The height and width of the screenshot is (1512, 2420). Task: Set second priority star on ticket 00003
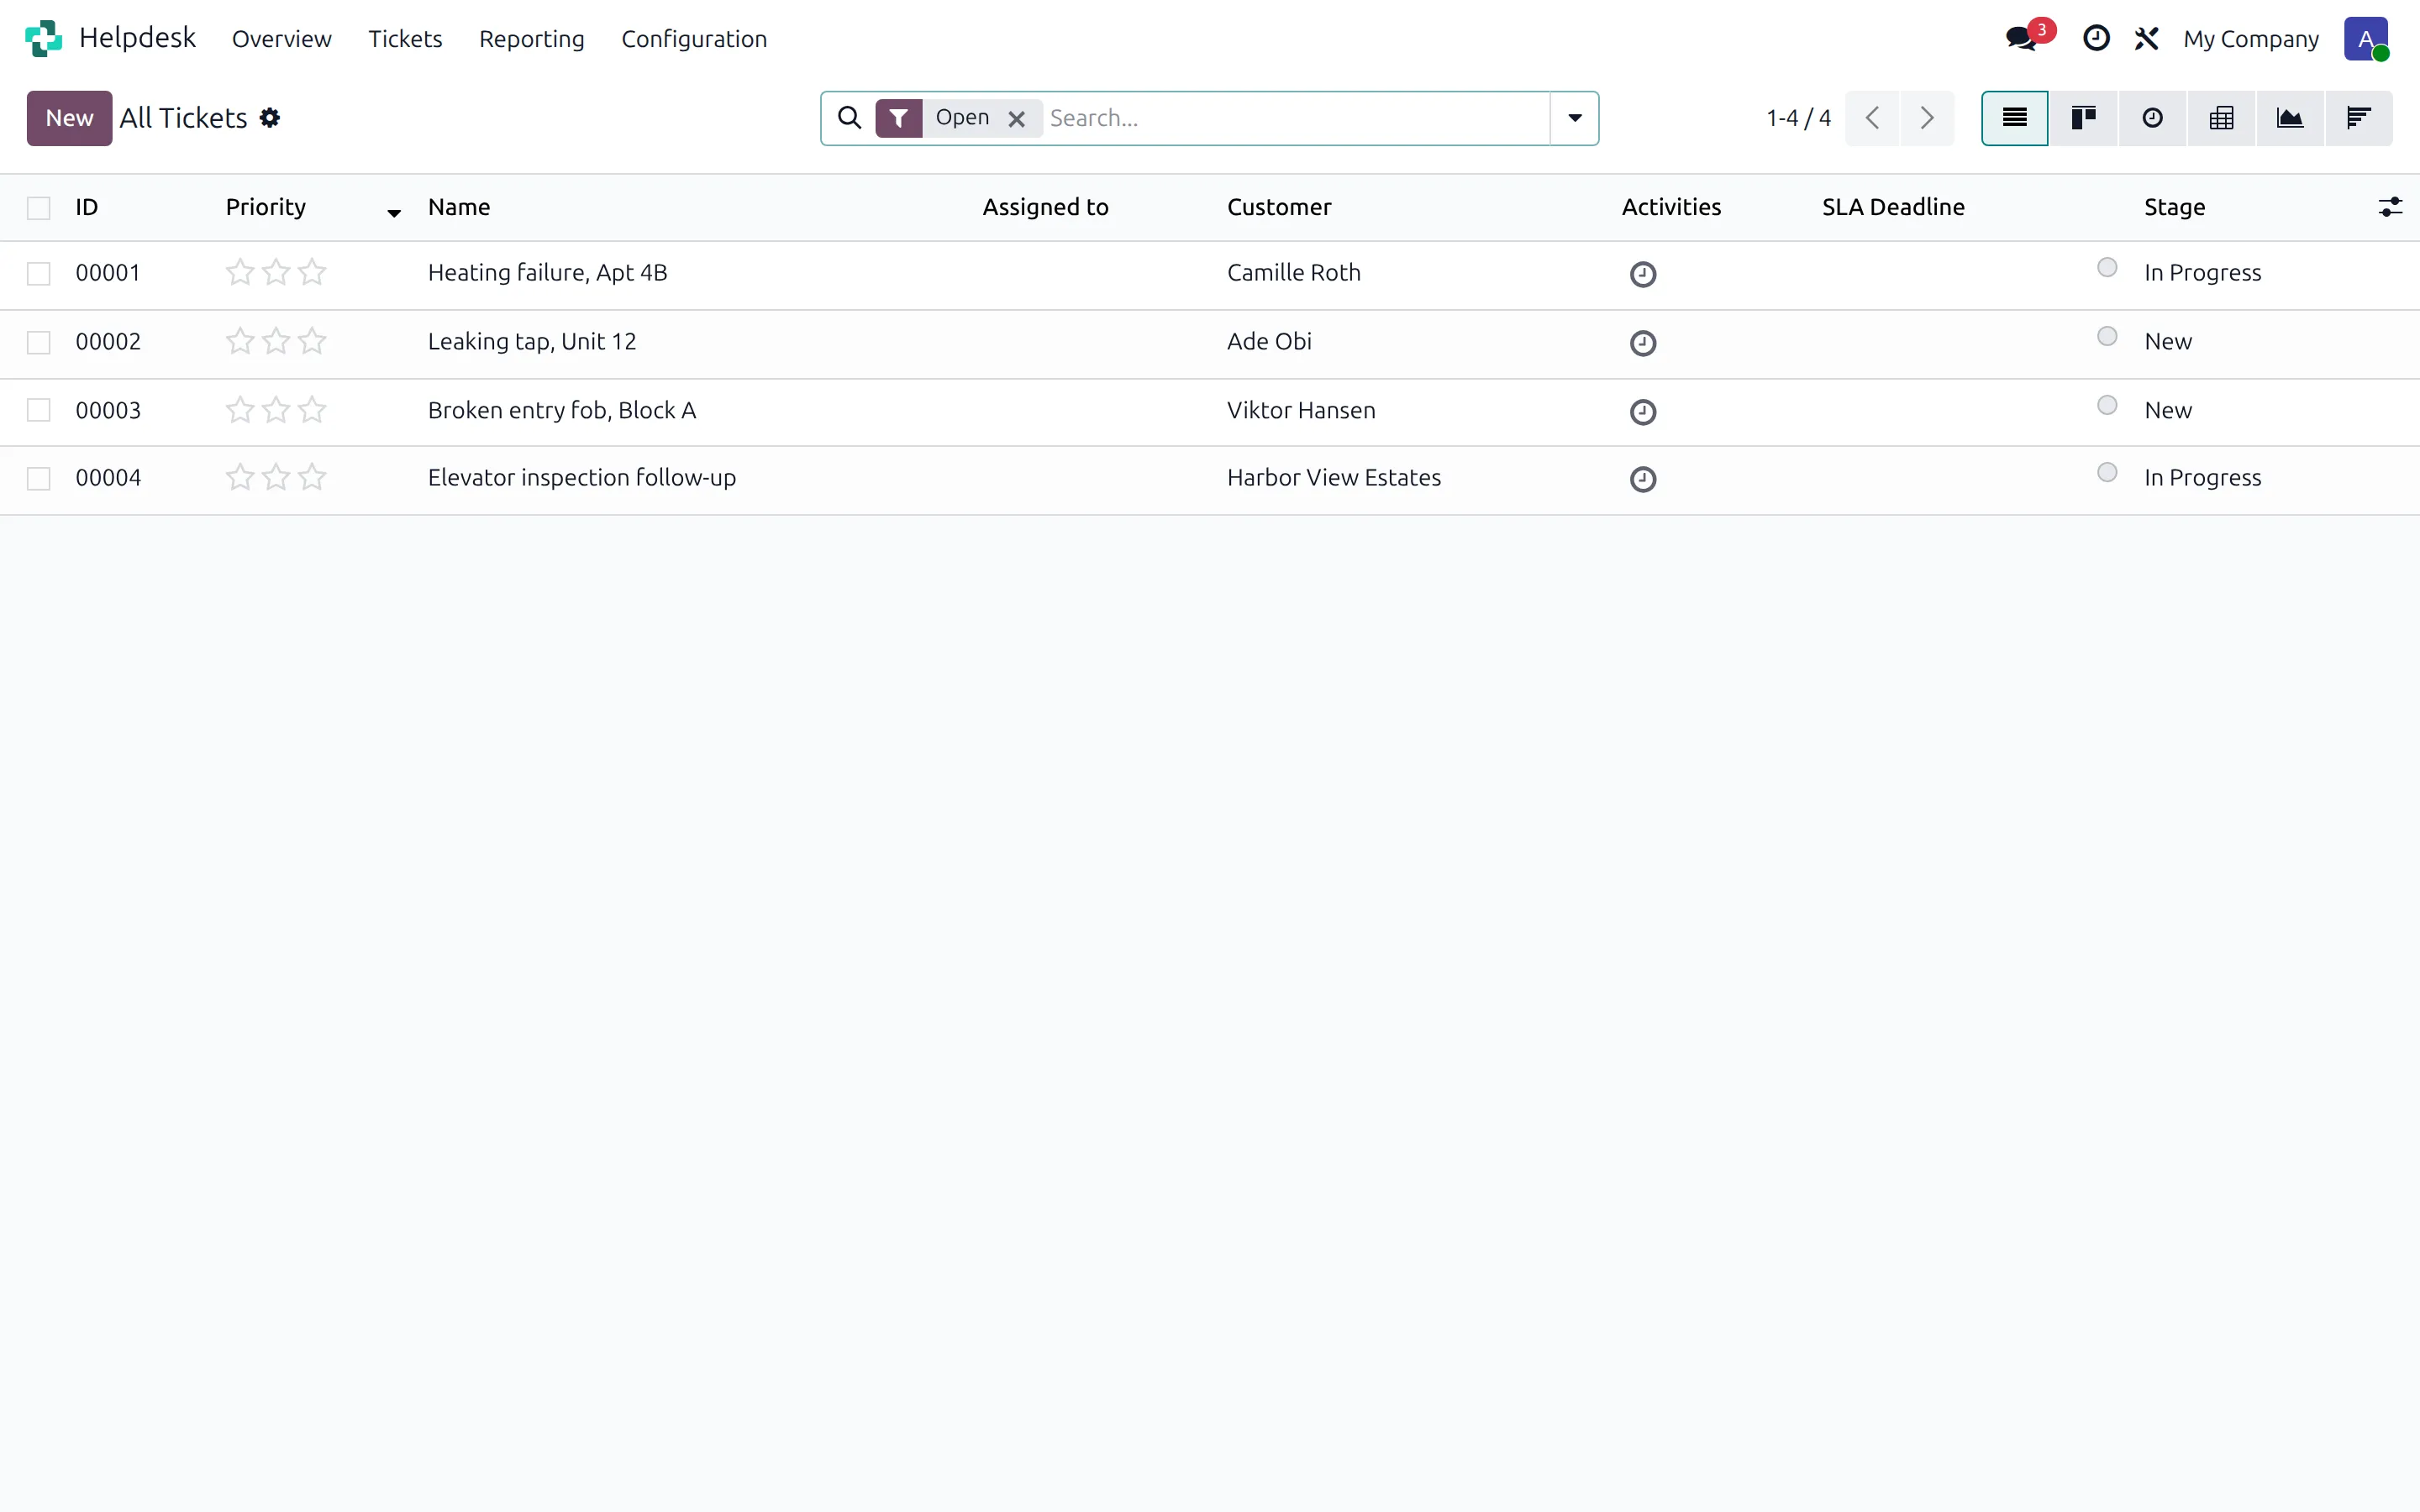coord(276,410)
